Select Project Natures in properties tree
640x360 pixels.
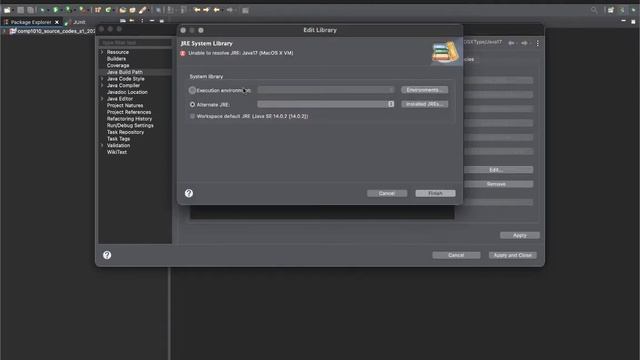(x=125, y=105)
